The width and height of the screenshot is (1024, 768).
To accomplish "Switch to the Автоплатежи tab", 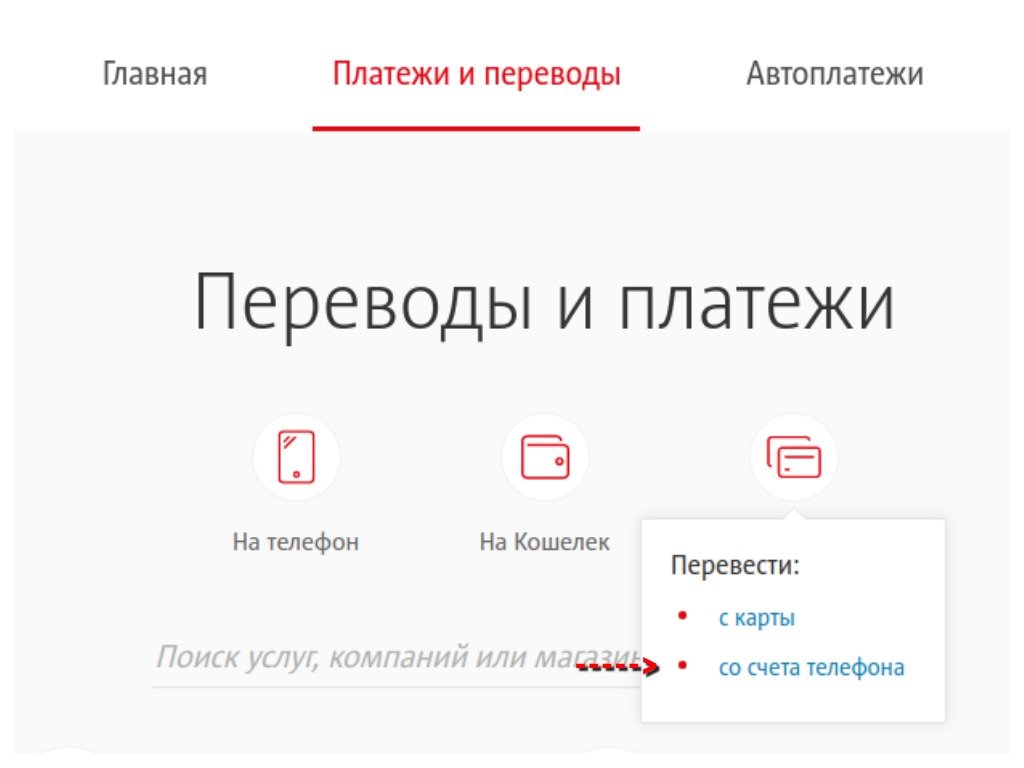I will point(835,74).
